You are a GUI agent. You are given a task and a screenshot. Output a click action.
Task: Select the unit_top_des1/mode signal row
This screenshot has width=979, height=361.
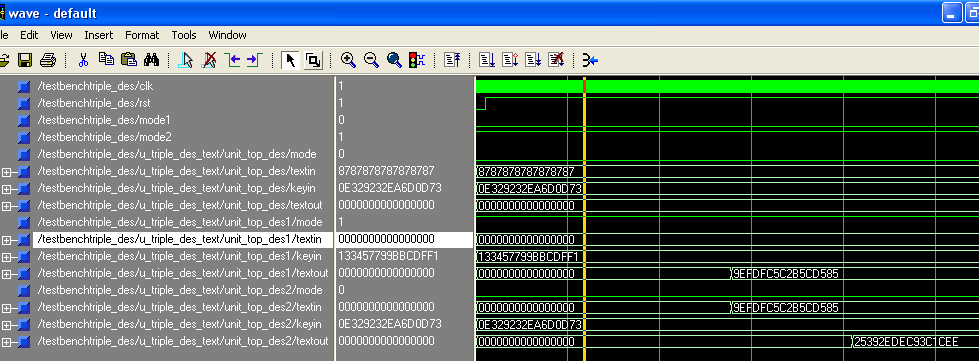pos(180,222)
